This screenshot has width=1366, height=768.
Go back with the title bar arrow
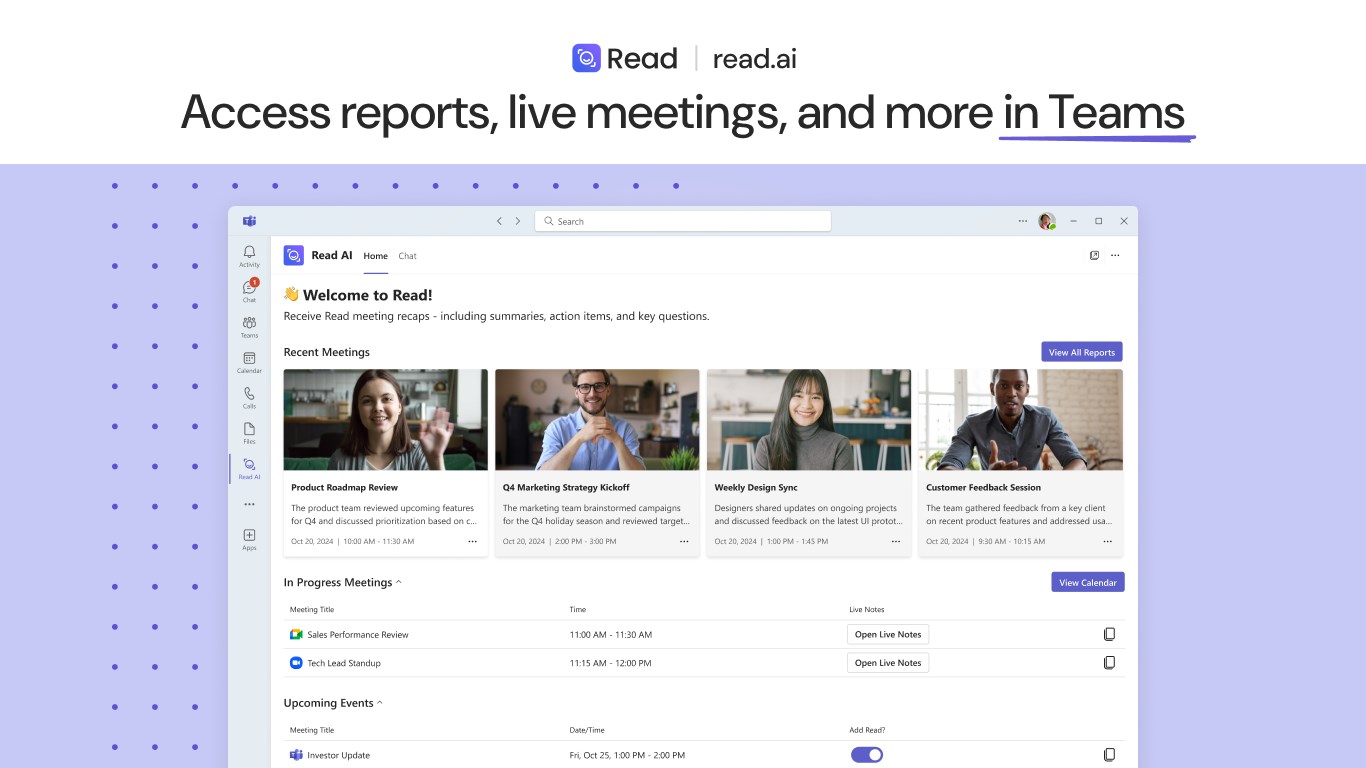(499, 221)
